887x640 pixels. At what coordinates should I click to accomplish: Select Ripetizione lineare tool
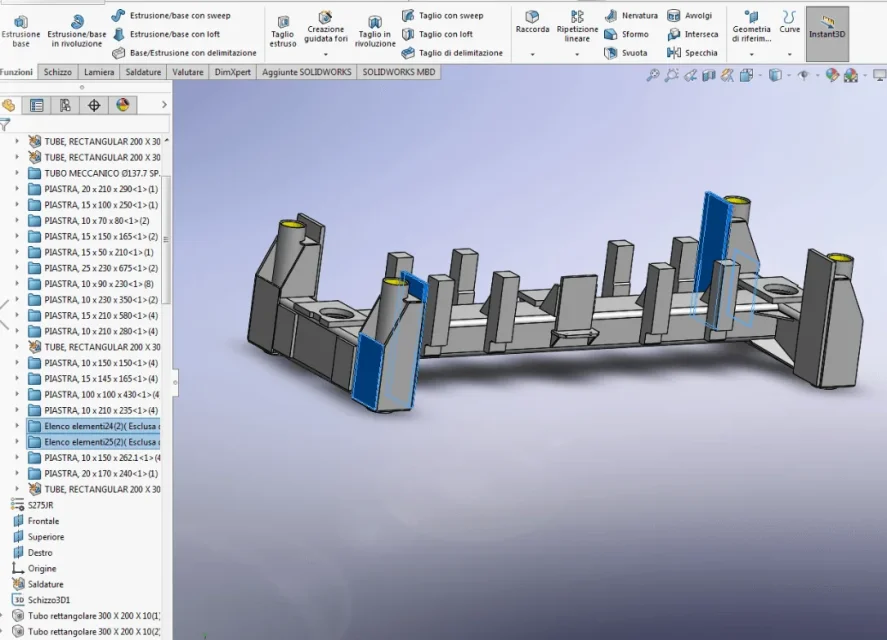[577, 26]
